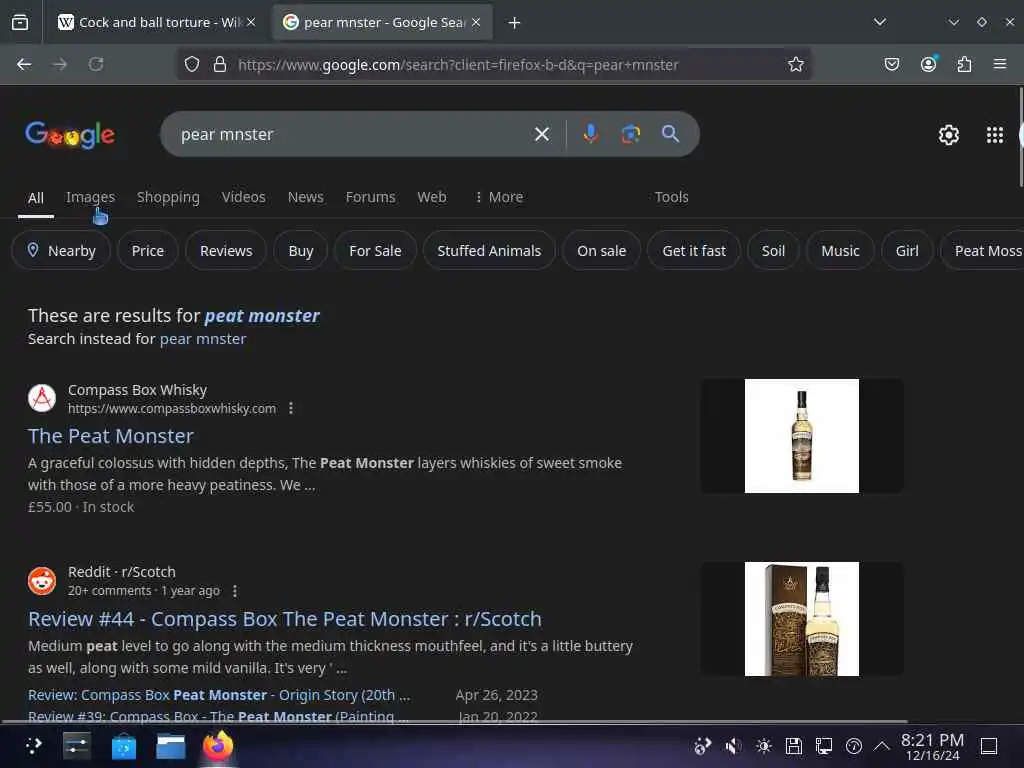This screenshot has width=1024, height=768.
Task: Apply Stuffed Animals filter chip
Action: click(x=489, y=251)
